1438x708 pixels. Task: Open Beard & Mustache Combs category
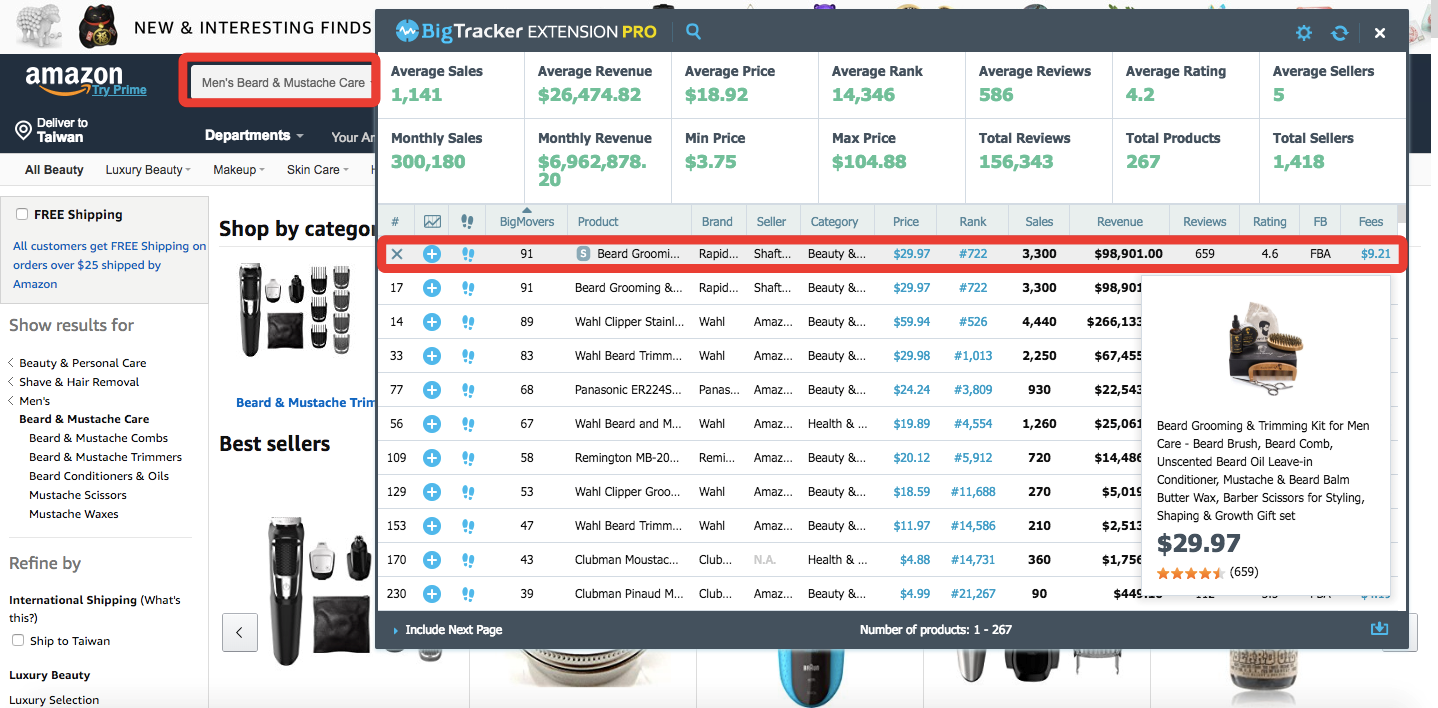tap(98, 438)
